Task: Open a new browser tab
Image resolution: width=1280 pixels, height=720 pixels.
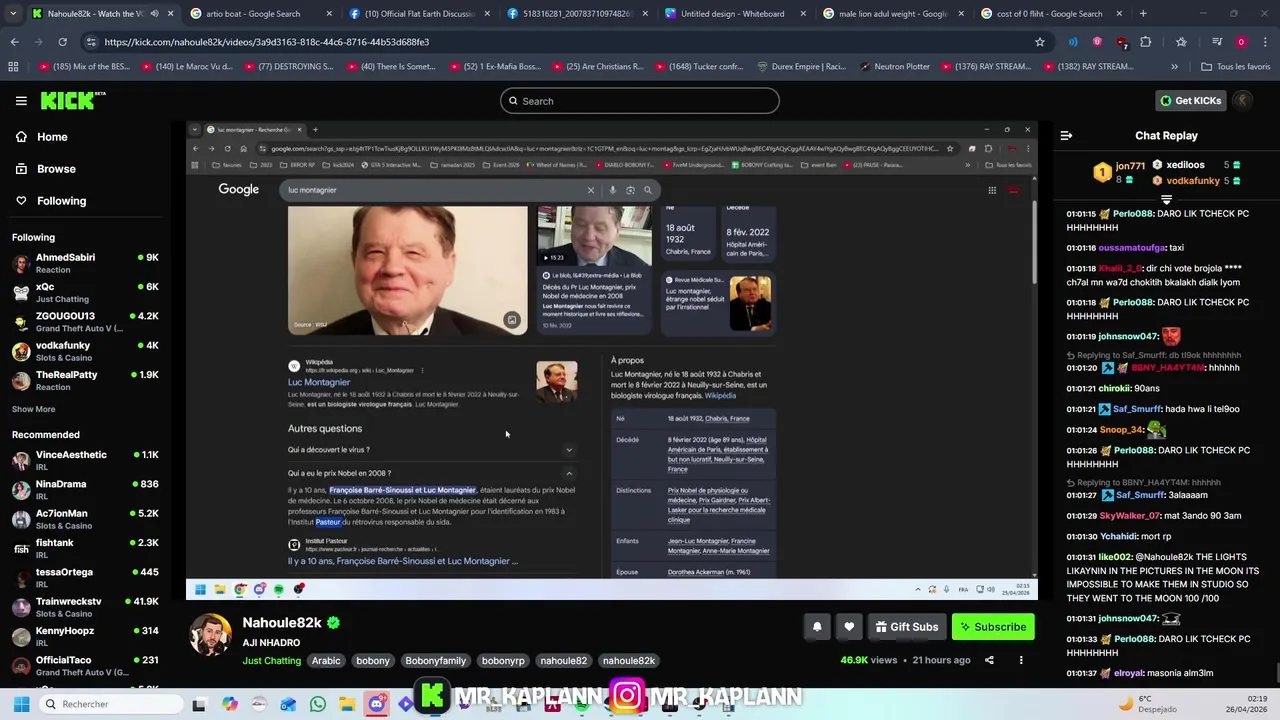Action: (1143, 14)
